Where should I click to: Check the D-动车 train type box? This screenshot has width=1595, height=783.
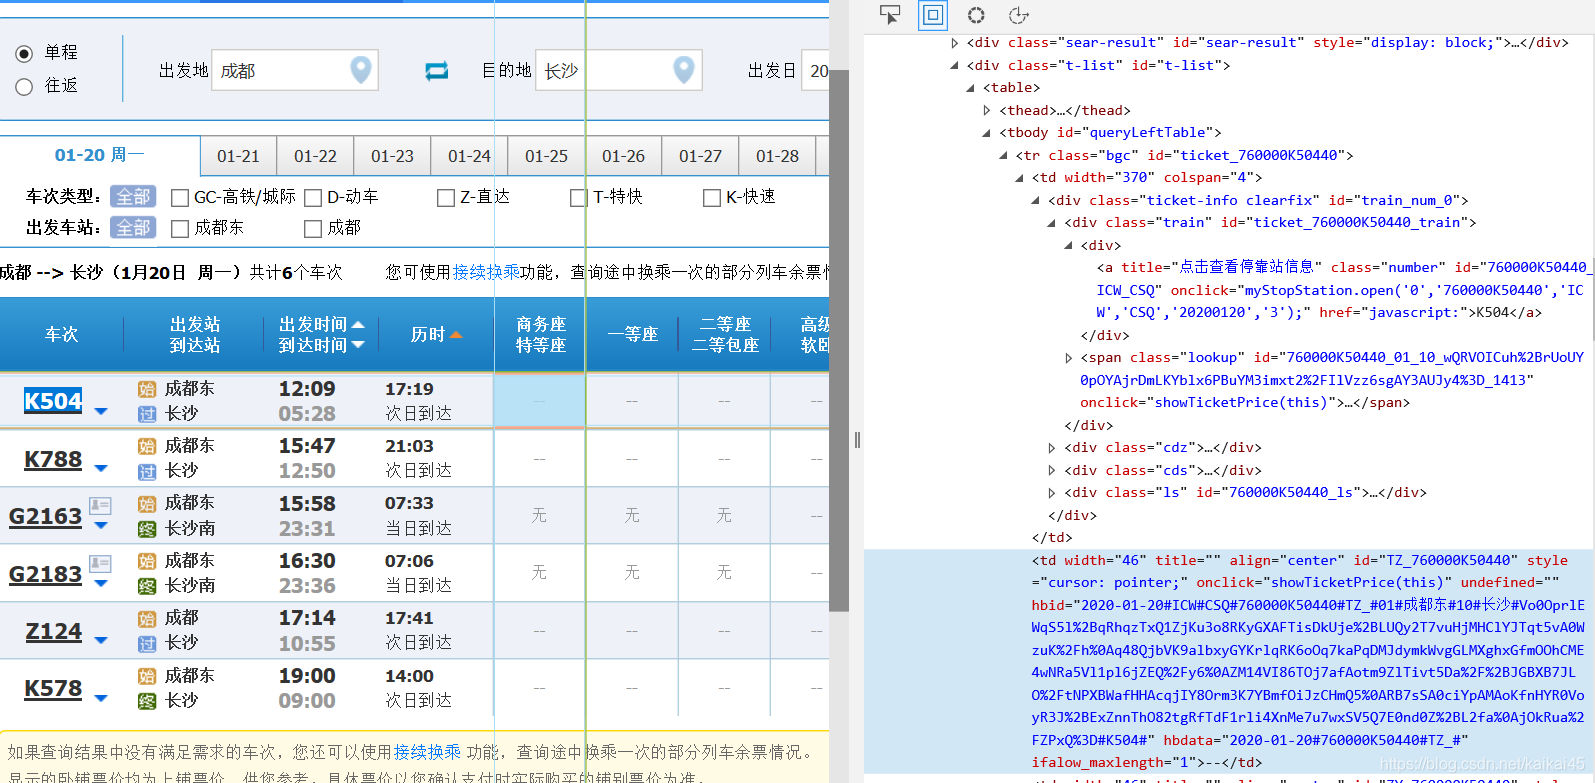[313, 198]
